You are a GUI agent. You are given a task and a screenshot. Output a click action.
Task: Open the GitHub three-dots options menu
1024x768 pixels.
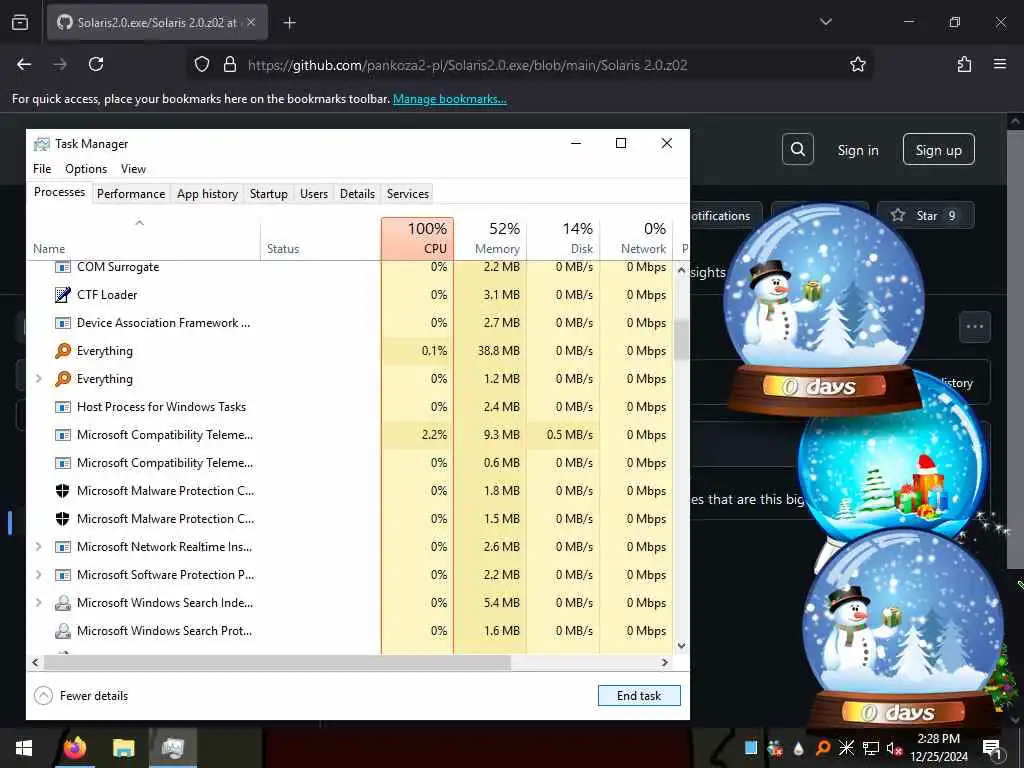point(974,327)
